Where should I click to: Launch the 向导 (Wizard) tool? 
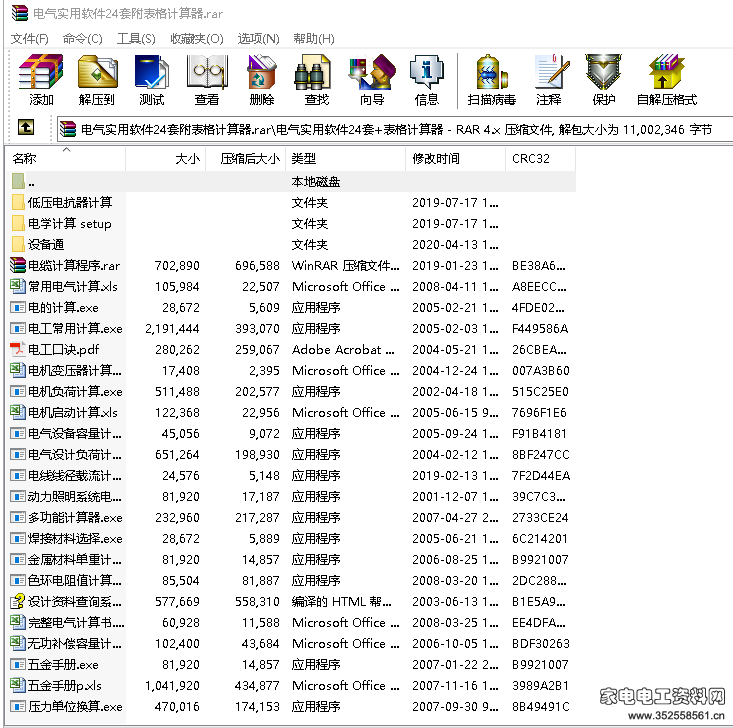[372, 72]
